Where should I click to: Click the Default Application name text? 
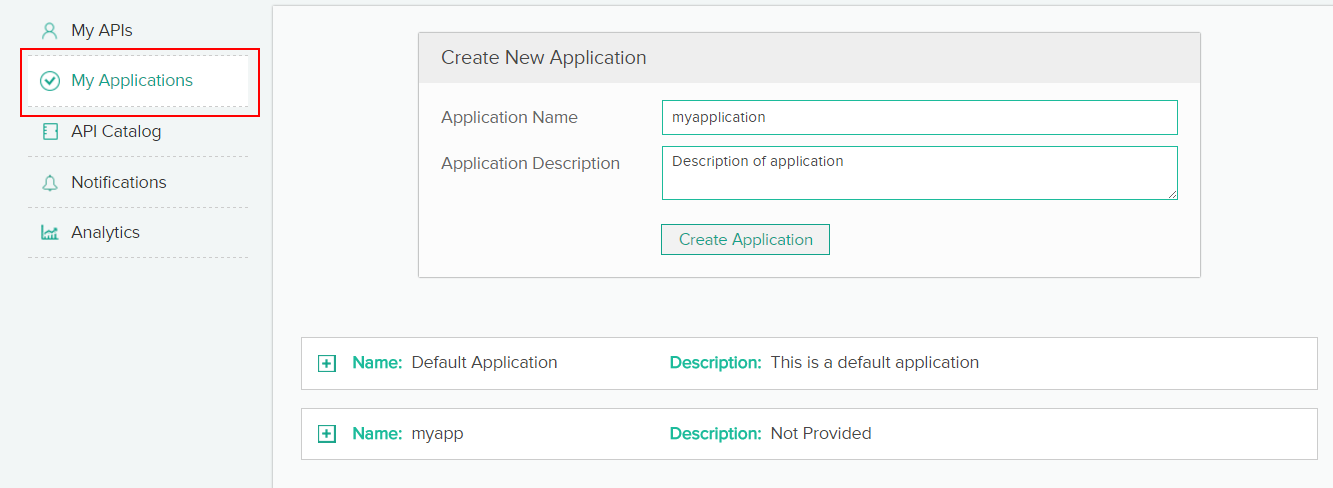point(484,363)
